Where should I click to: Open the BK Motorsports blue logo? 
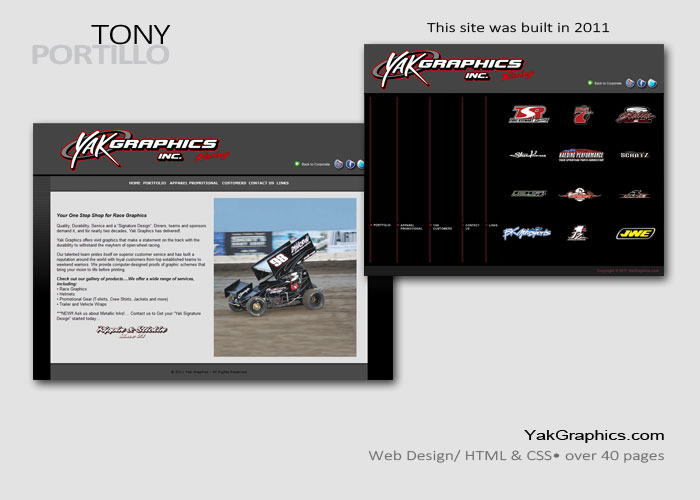pos(527,233)
